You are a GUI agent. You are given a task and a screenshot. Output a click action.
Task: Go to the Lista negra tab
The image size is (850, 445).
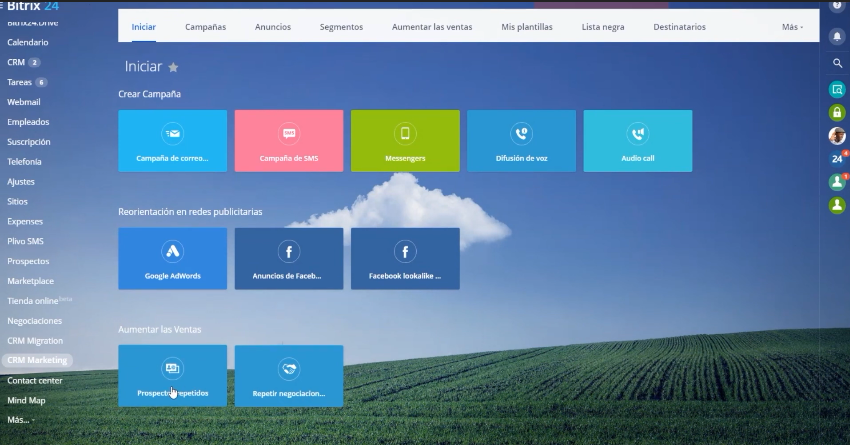pyautogui.click(x=603, y=27)
